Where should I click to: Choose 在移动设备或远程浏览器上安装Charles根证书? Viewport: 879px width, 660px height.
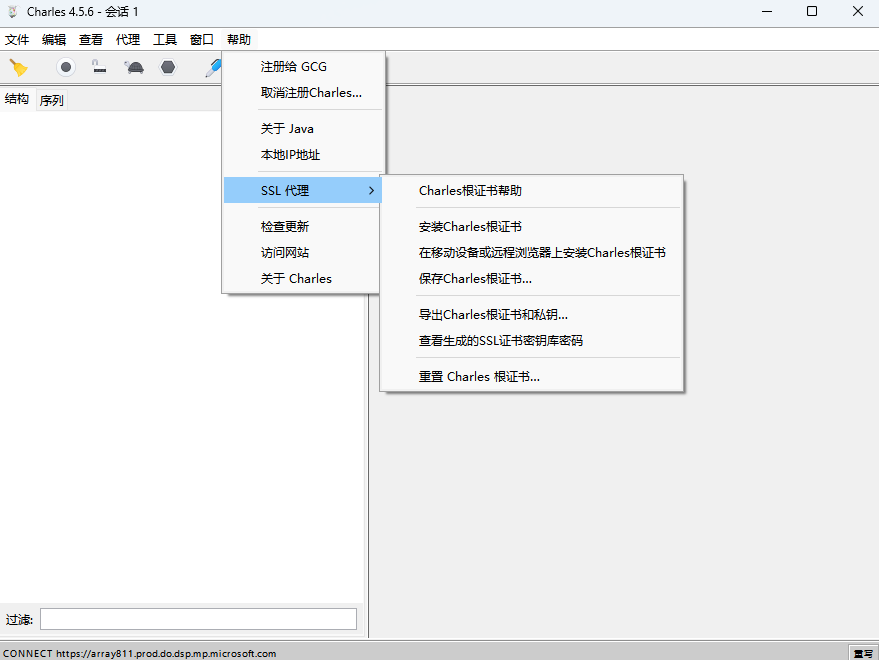coord(531,252)
